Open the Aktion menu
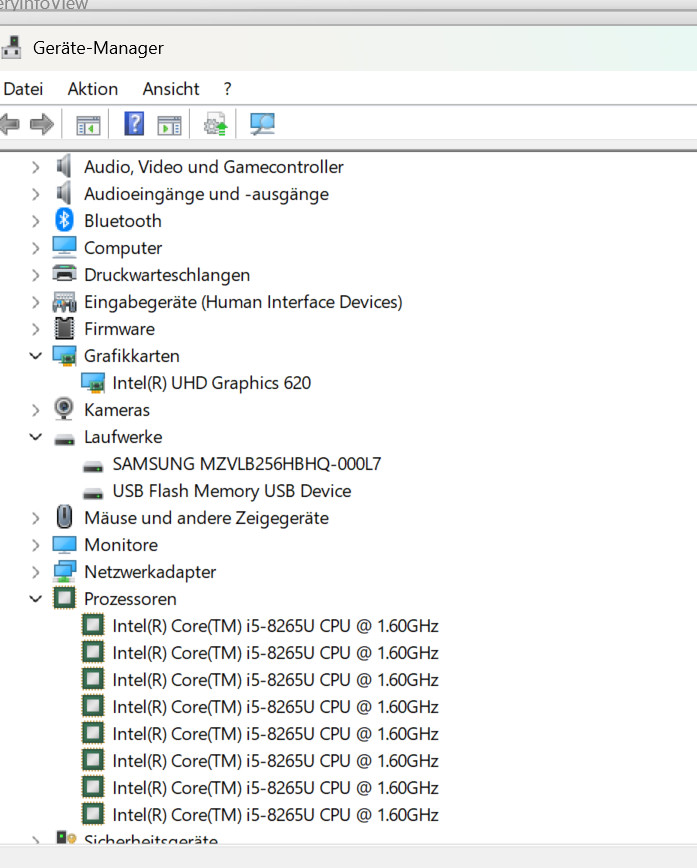Viewport: 697px width, 868px height. click(92, 89)
